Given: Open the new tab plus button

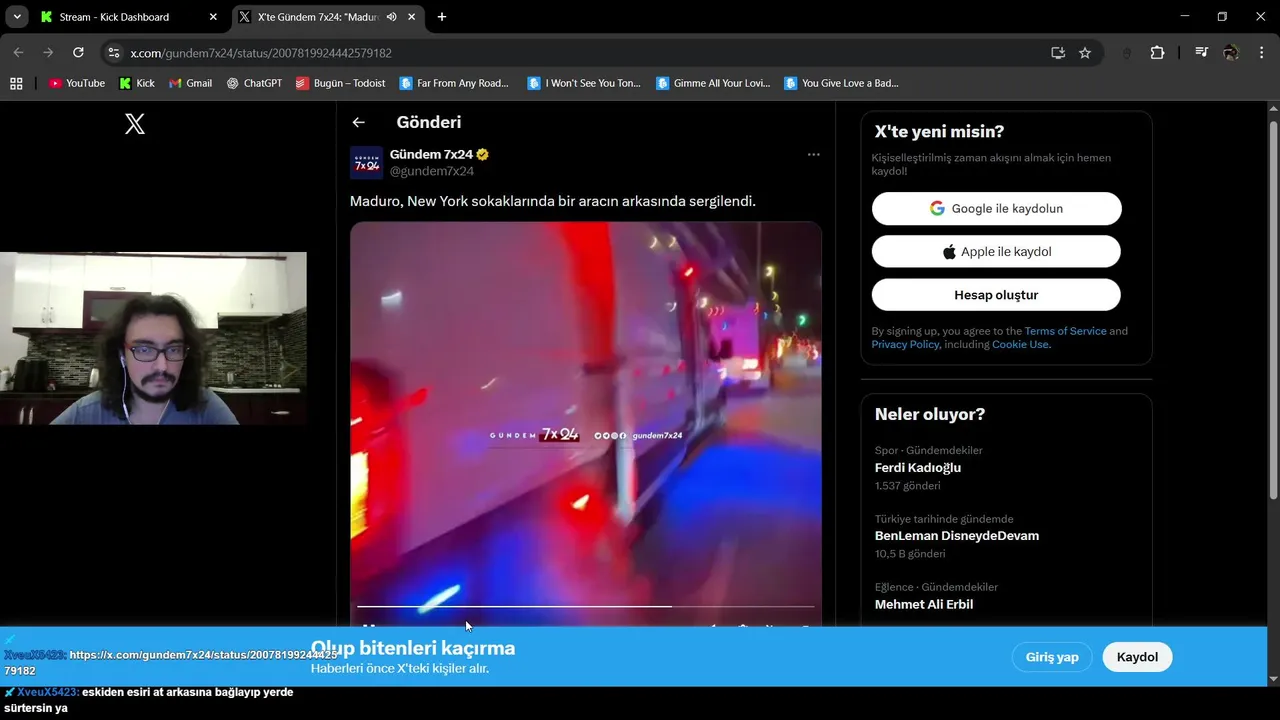Looking at the screenshot, I should coord(442,17).
